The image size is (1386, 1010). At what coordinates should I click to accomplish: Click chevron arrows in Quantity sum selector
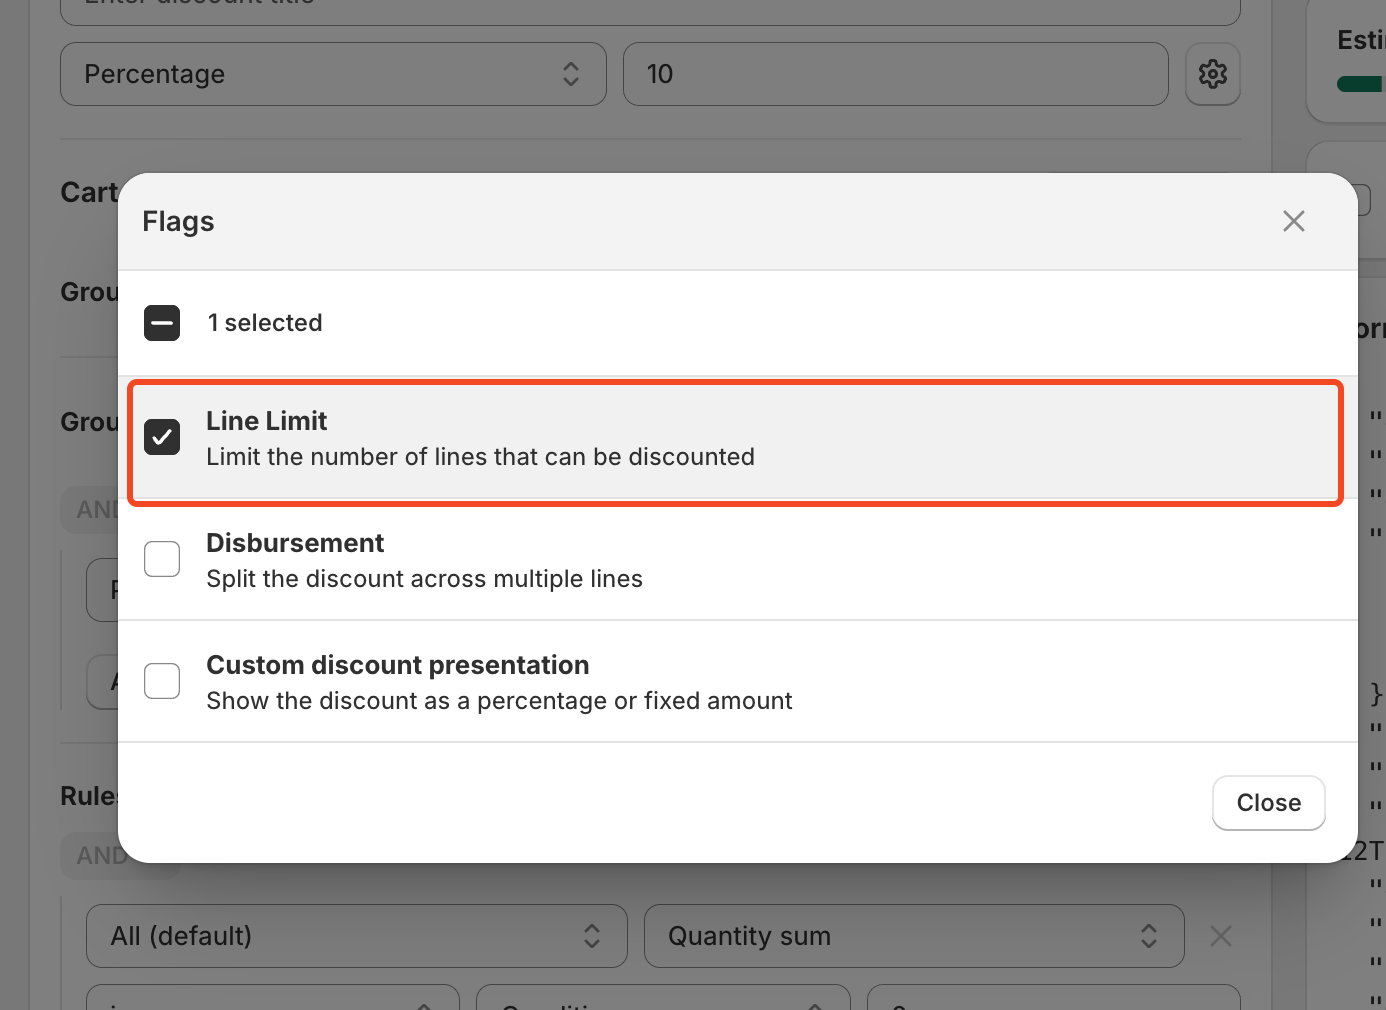1148,936
